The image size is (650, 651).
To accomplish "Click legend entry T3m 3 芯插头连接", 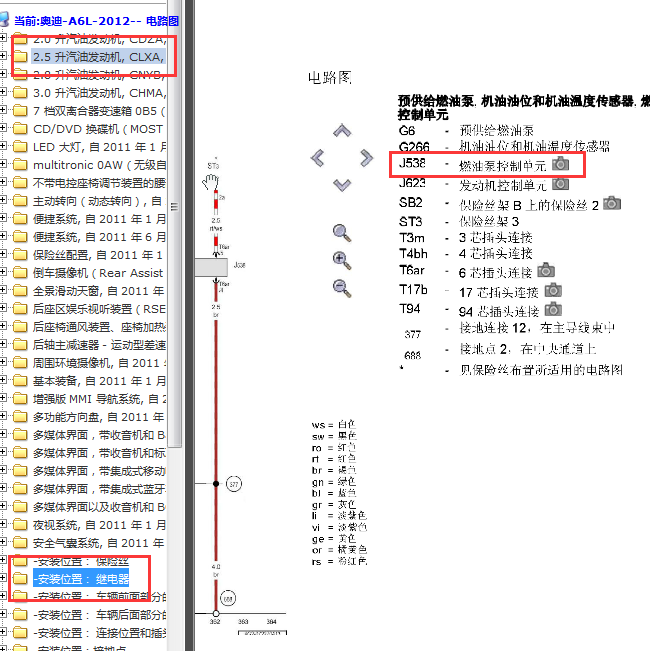I will (466, 237).
